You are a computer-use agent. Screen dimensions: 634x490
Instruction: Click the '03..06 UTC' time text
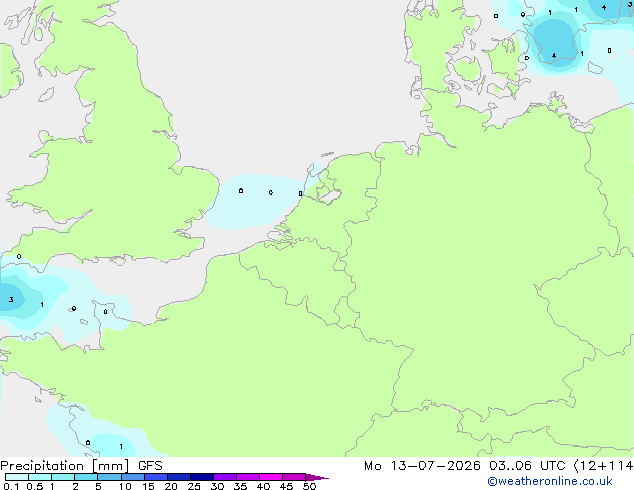coord(527,466)
